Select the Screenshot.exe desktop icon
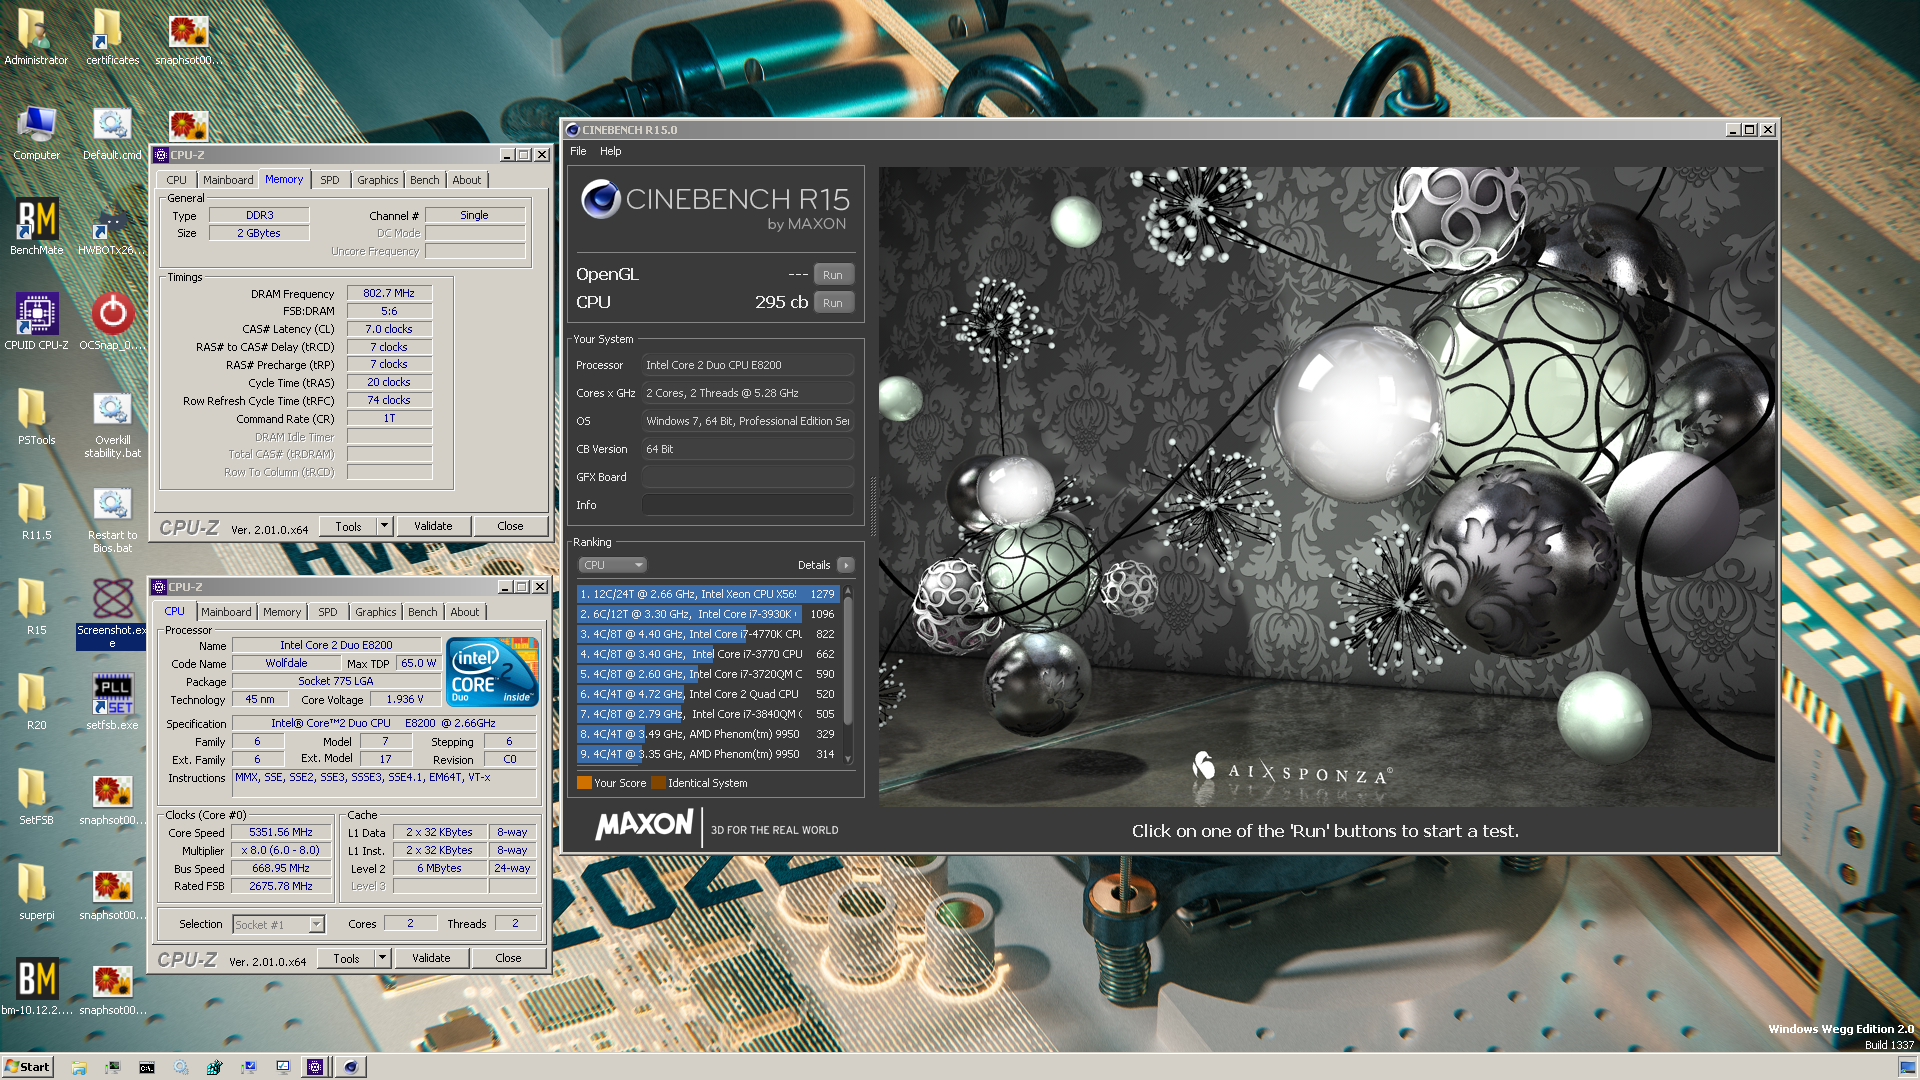Image resolution: width=1920 pixels, height=1080 pixels. point(113,612)
